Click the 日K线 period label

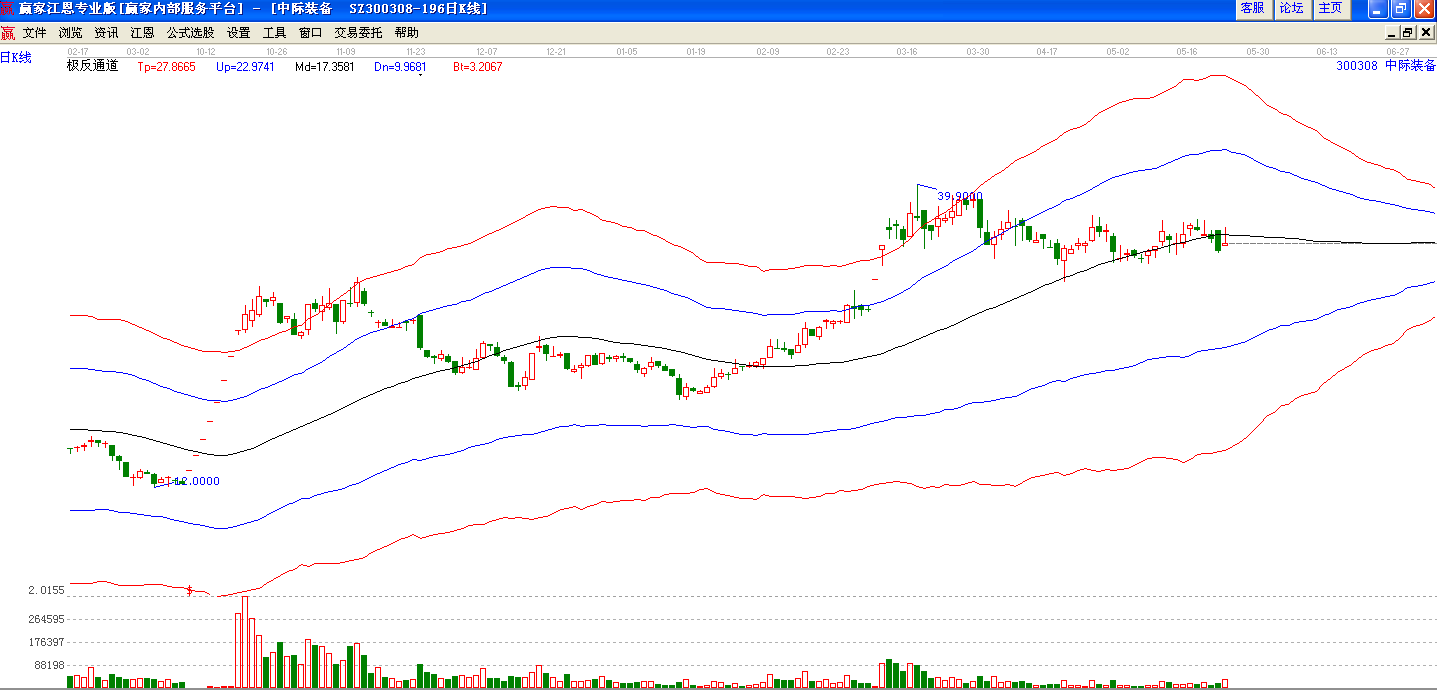[16, 58]
